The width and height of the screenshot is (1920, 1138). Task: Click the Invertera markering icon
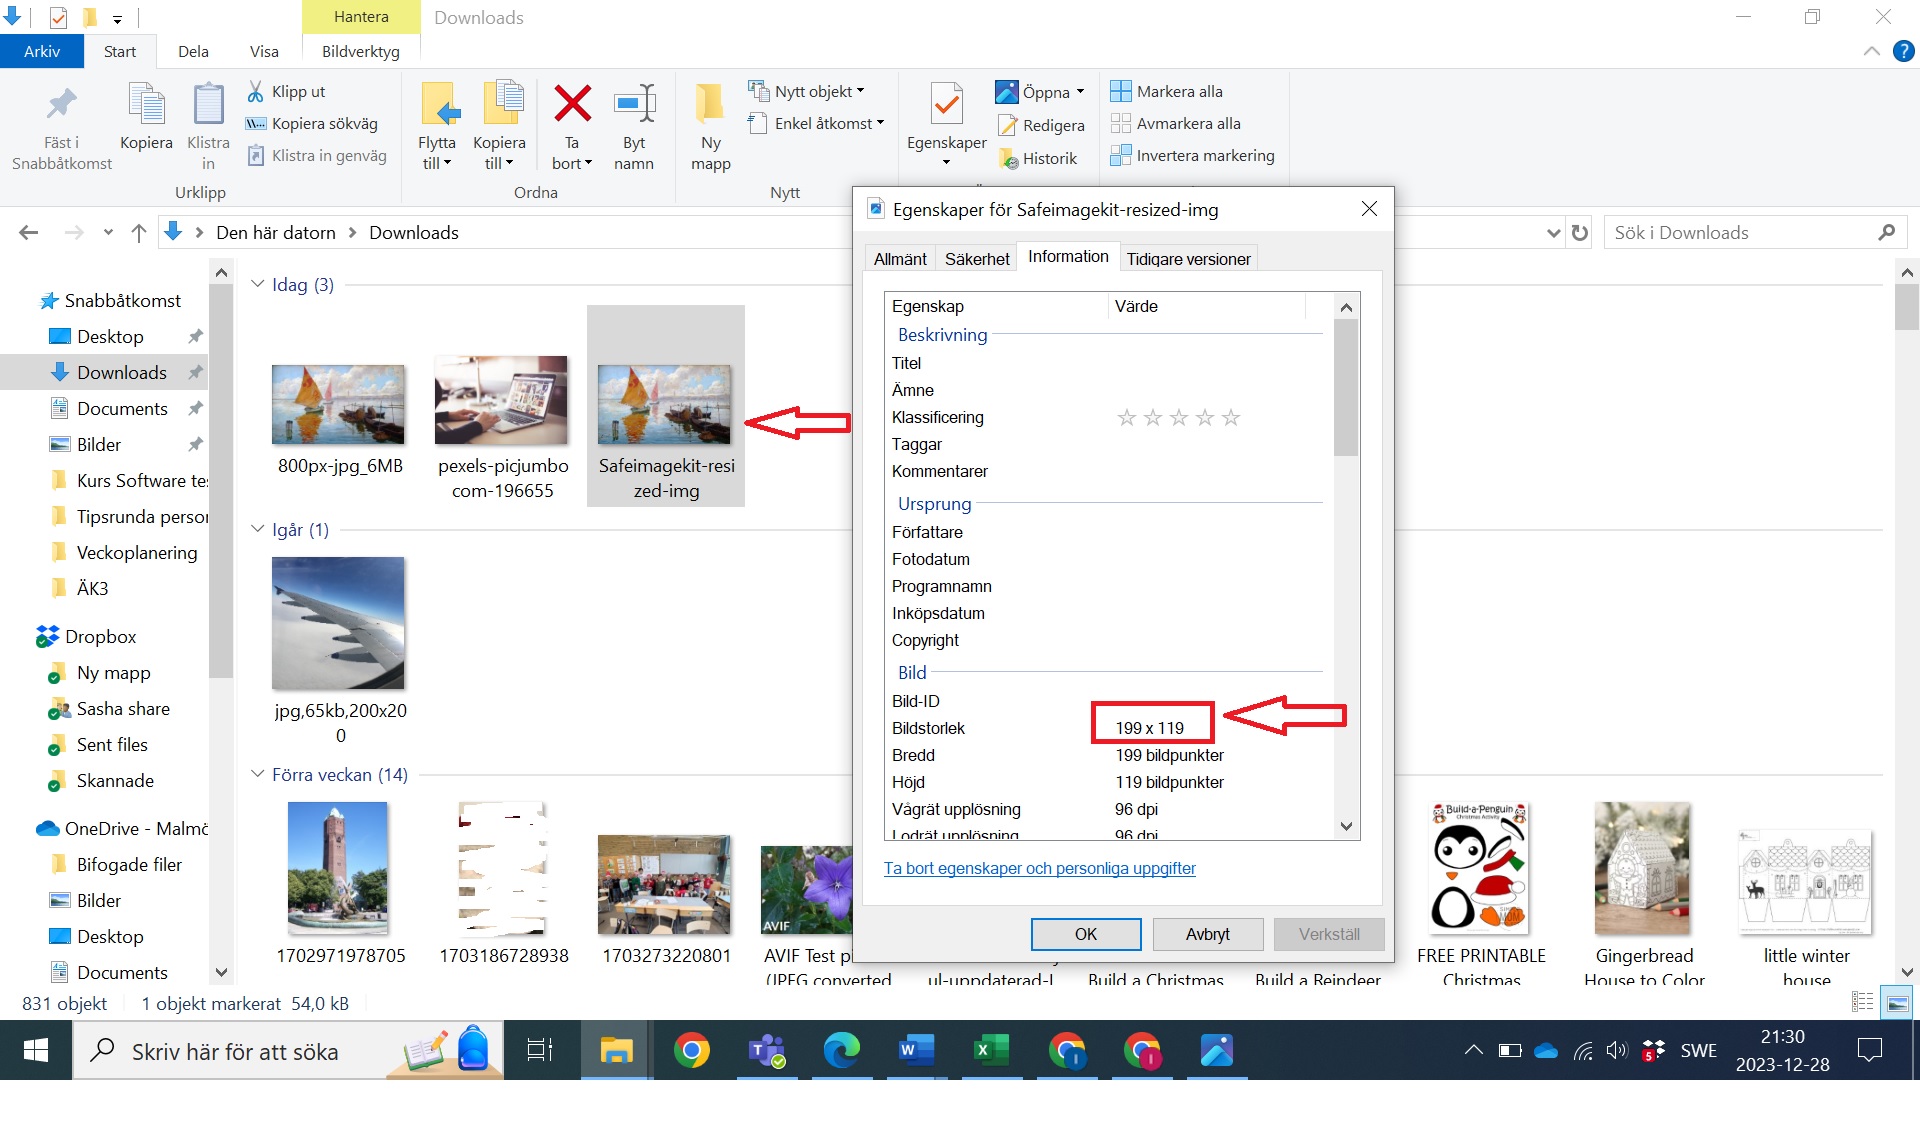click(x=1120, y=155)
